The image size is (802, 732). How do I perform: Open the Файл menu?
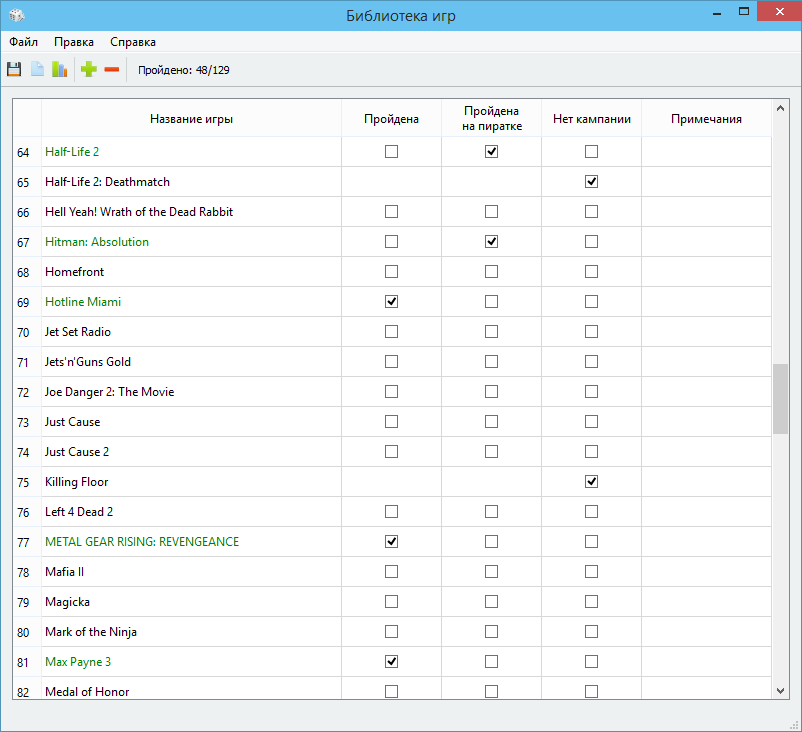point(24,42)
